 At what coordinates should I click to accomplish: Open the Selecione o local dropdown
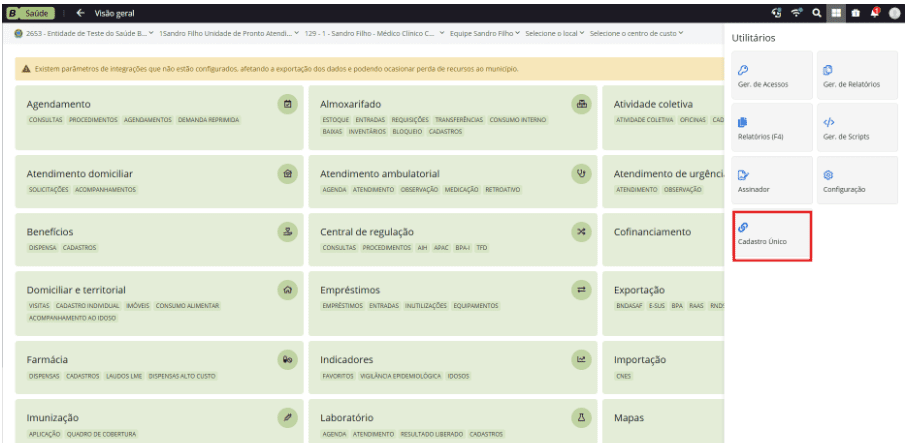point(555,34)
